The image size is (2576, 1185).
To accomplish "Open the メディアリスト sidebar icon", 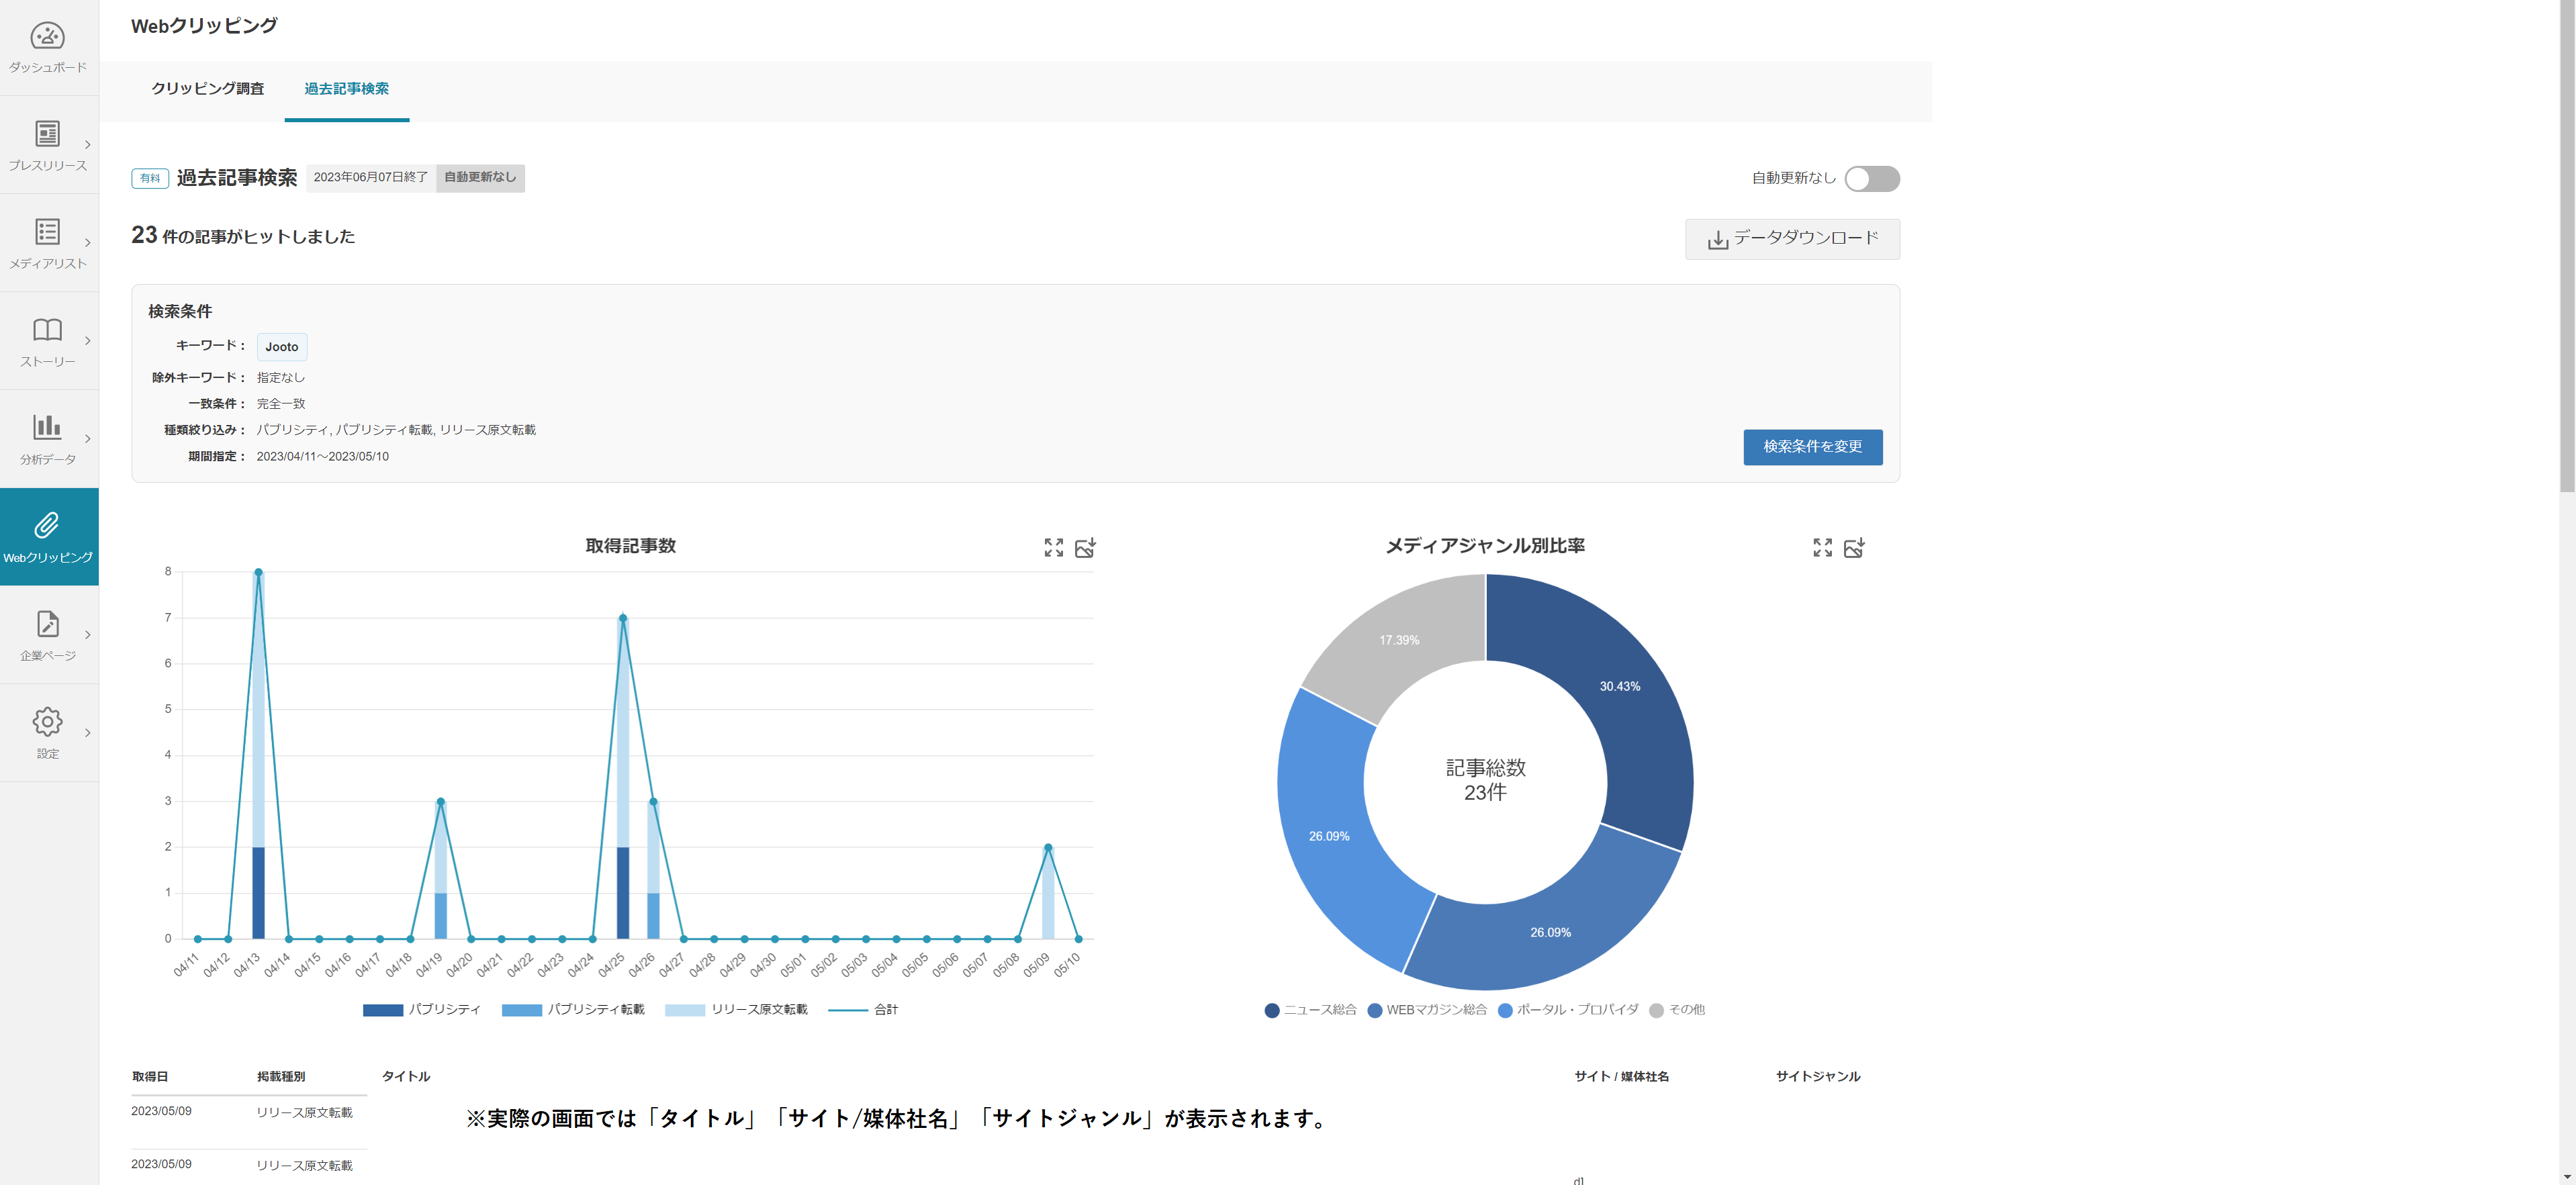I will click(x=48, y=232).
